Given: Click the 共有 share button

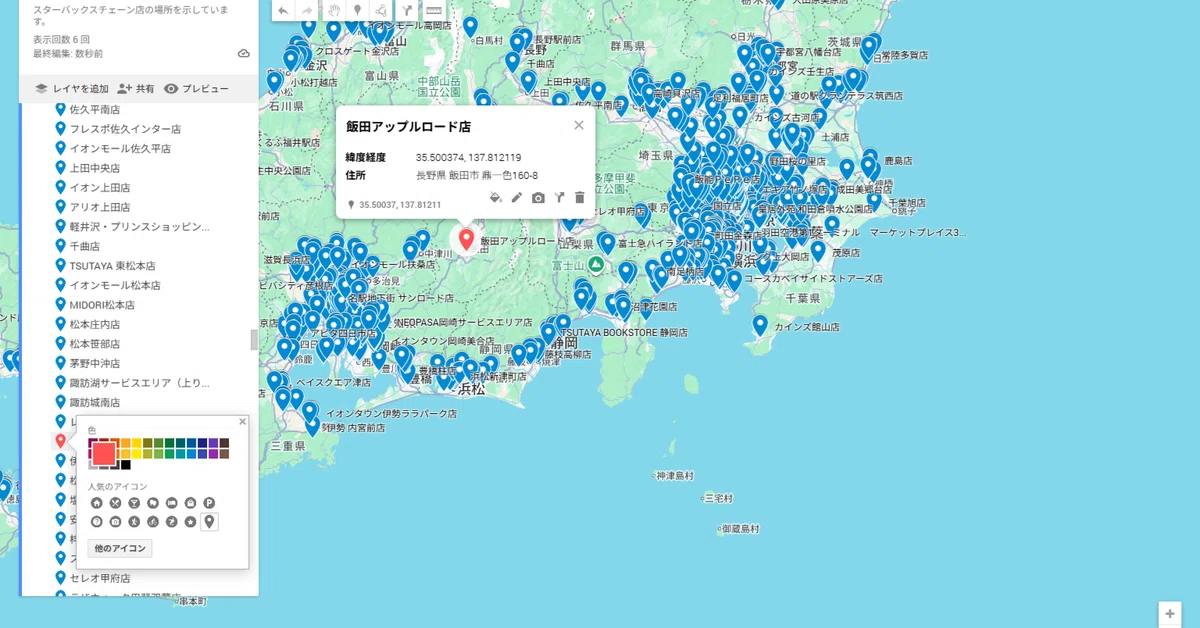Looking at the screenshot, I should pyautogui.click(x=135, y=88).
